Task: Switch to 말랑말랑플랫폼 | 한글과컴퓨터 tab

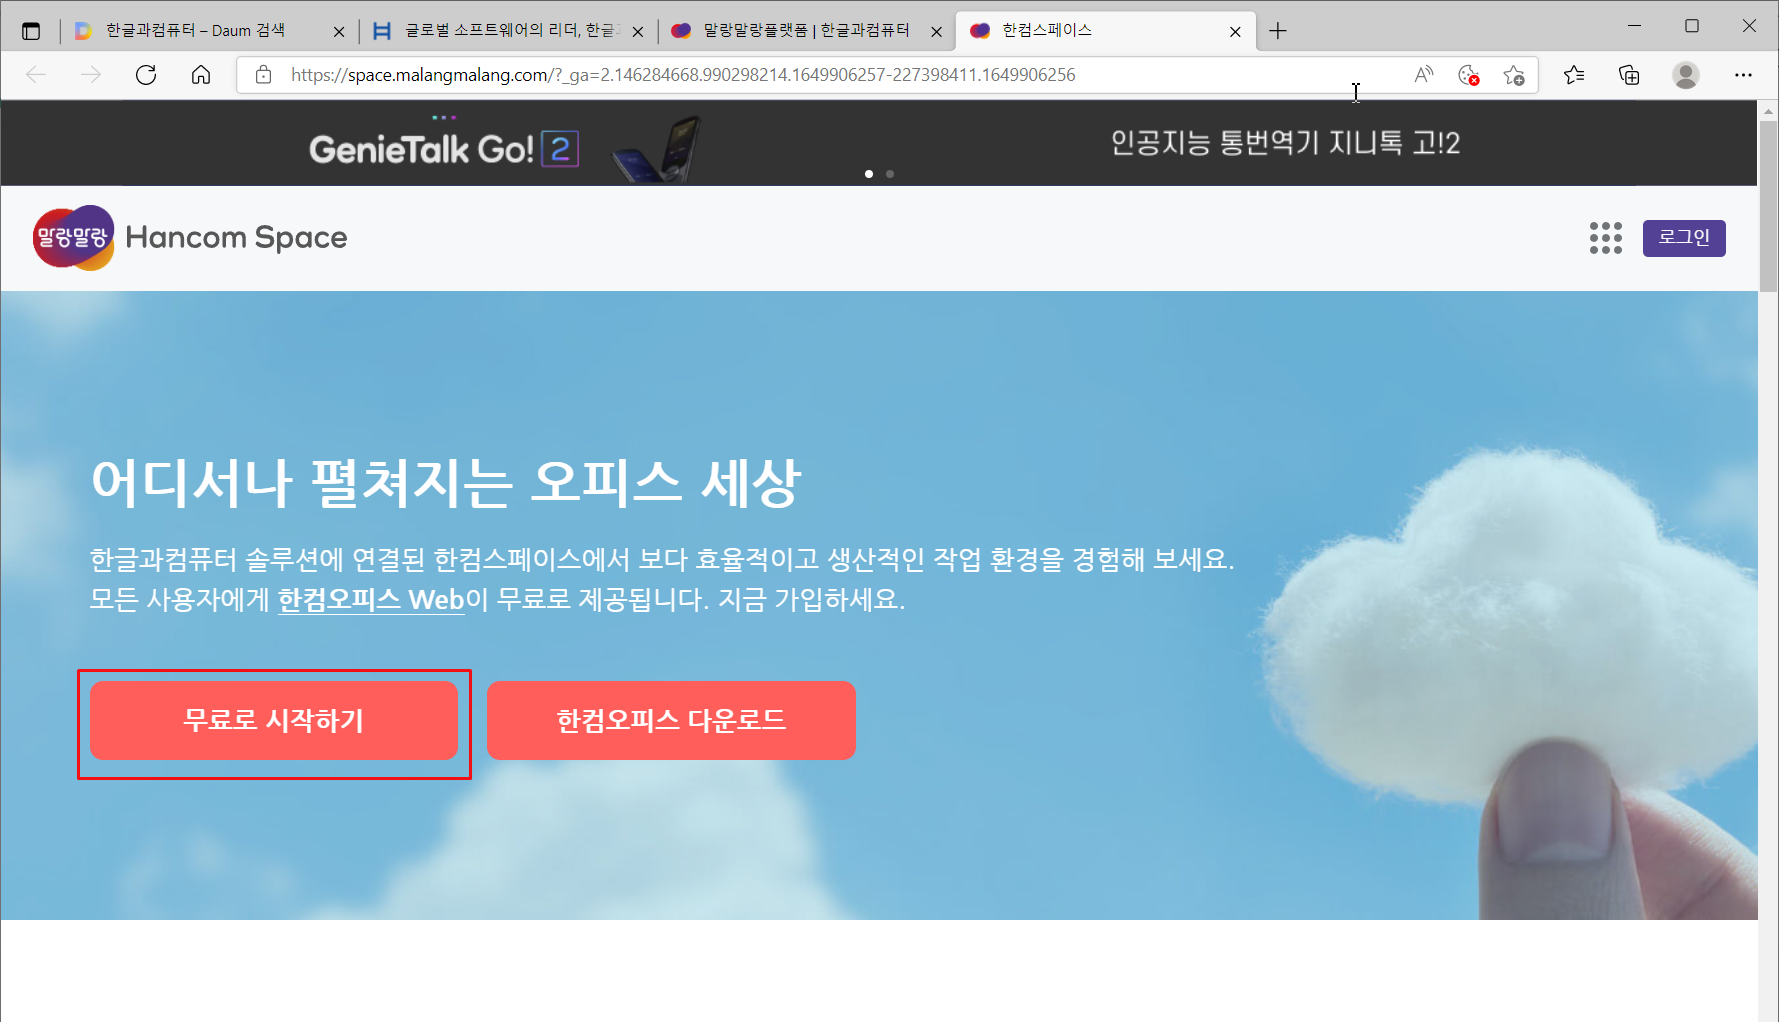Action: point(806,31)
